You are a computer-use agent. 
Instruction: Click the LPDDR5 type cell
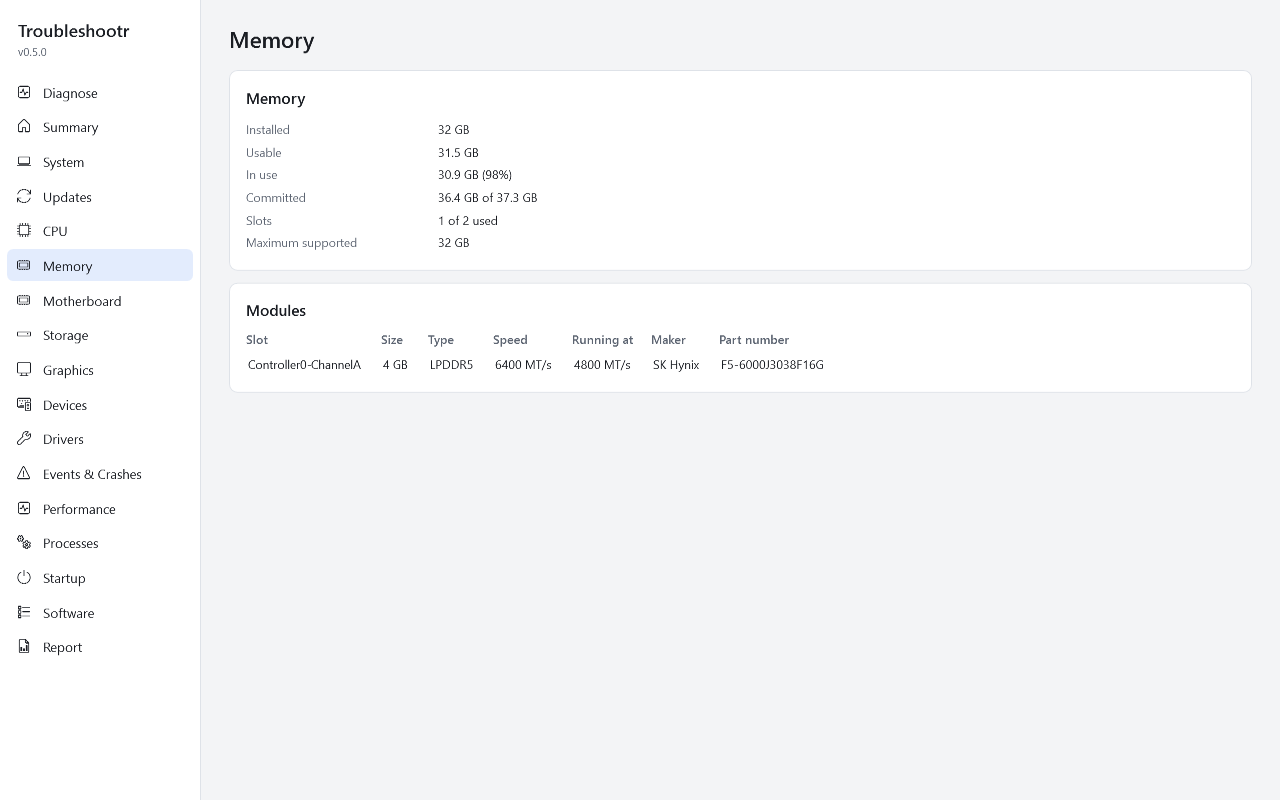(451, 365)
